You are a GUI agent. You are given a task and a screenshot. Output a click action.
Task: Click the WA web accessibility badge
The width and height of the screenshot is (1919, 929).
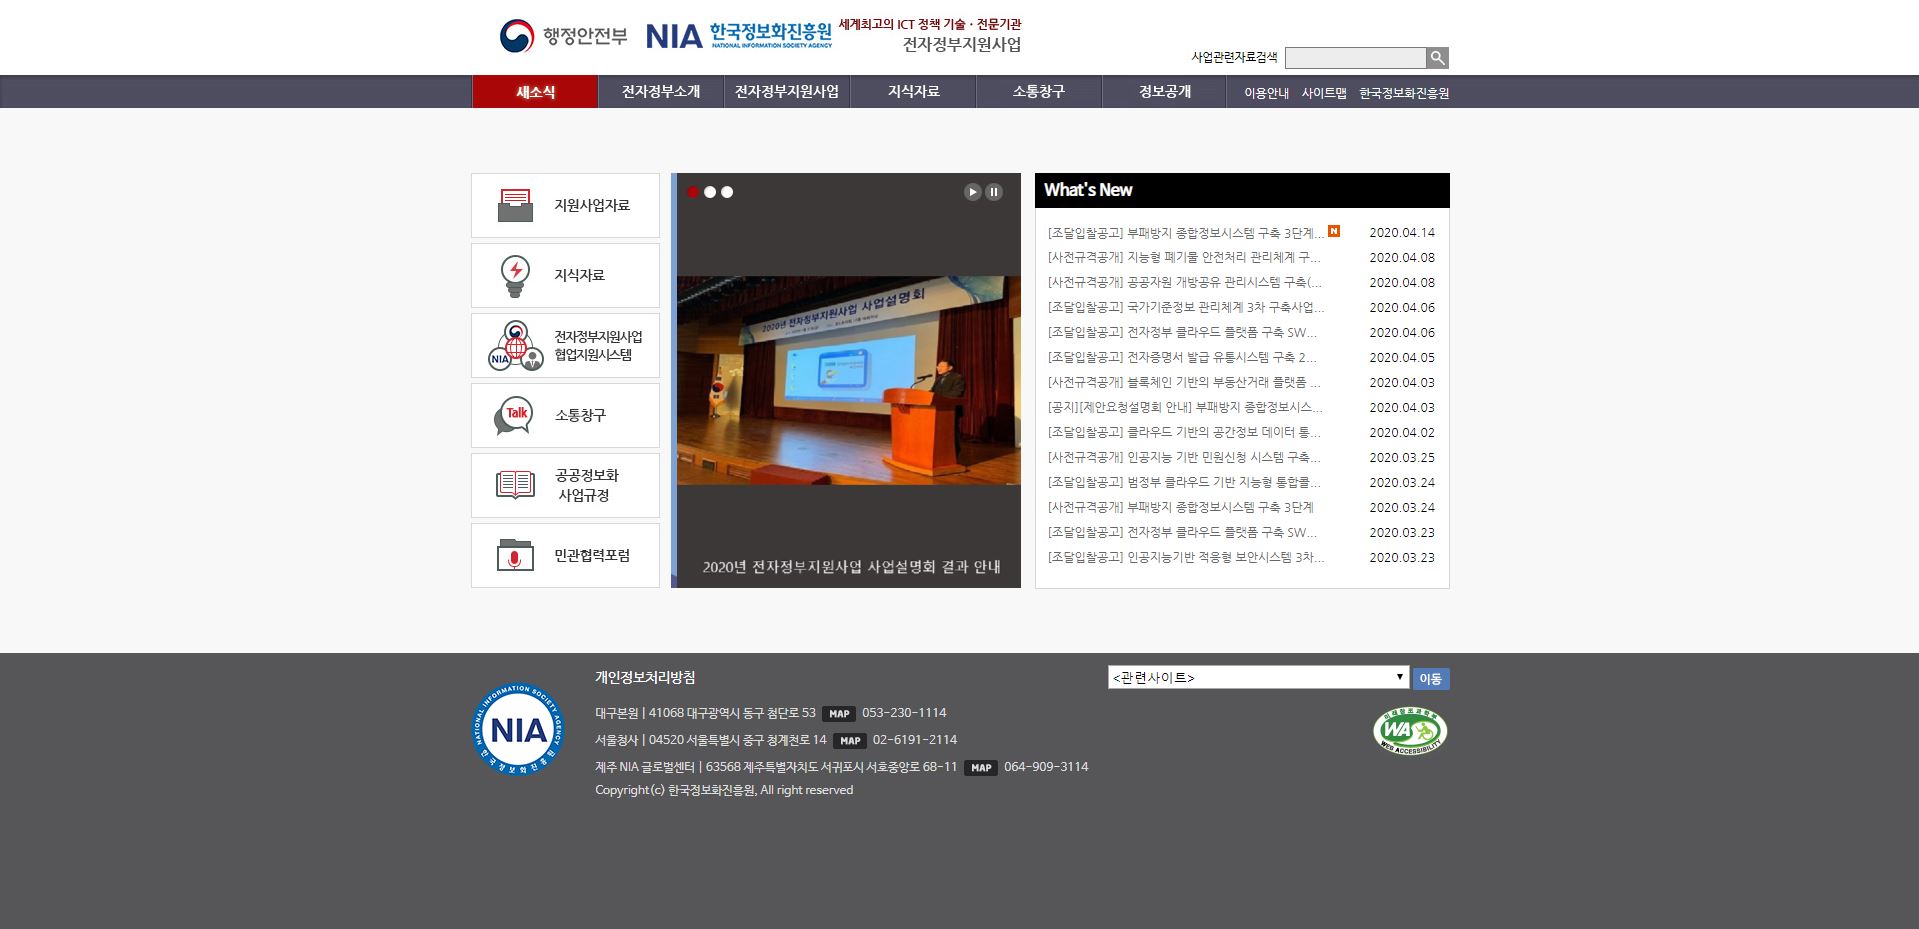tap(1410, 731)
